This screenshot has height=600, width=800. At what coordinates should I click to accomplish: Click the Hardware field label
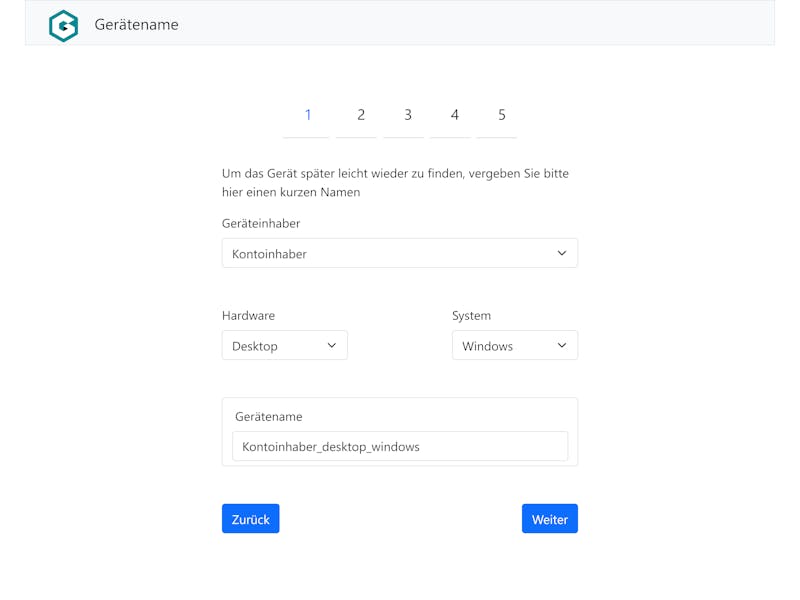point(248,316)
